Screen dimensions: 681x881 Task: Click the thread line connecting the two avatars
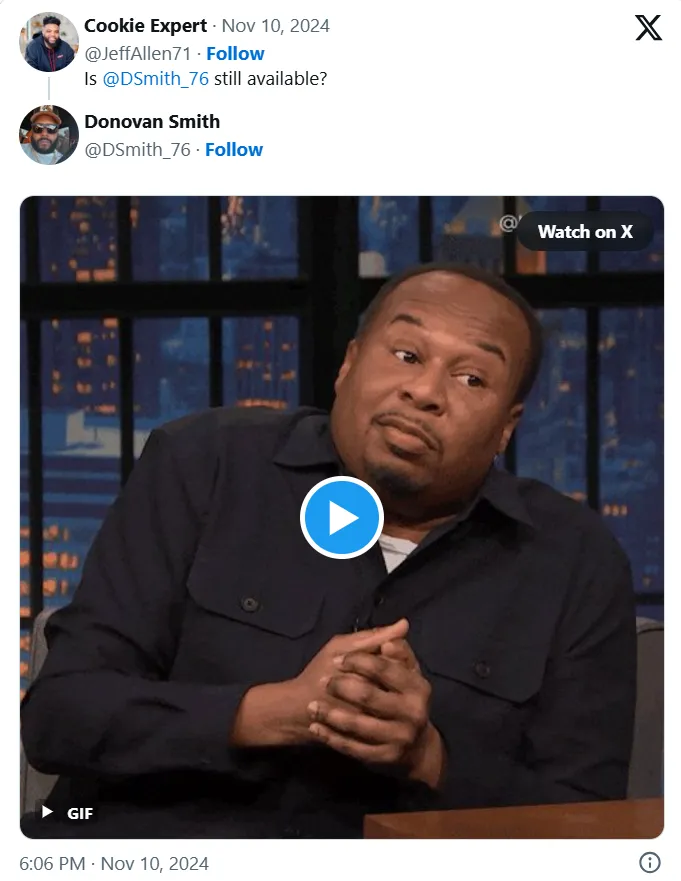(49, 89)
